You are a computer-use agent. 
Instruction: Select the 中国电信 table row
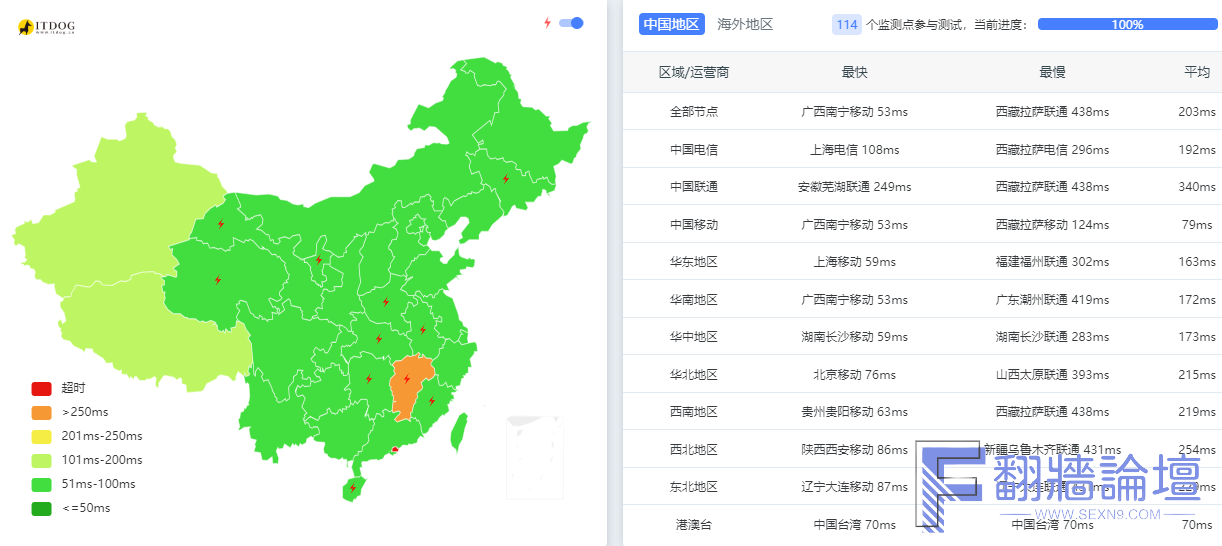[x=922, y=149]
